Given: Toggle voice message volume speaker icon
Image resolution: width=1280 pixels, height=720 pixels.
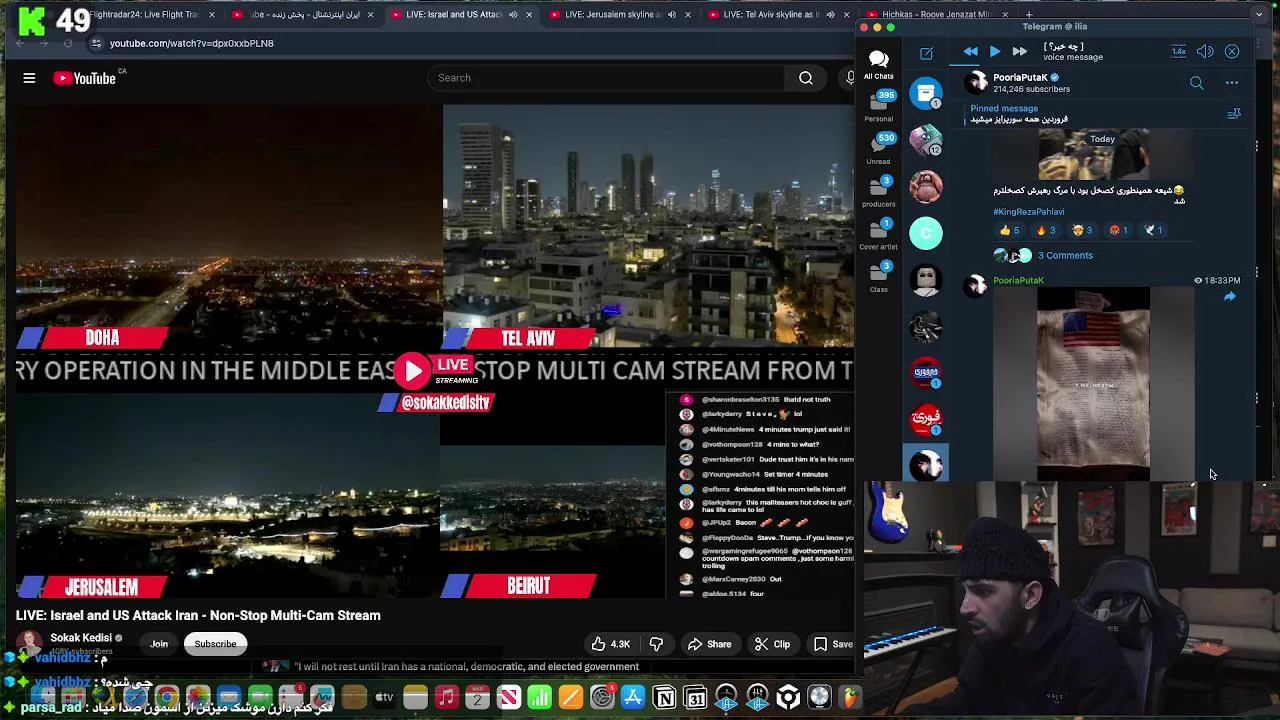Looking at the screenshot, I should click(x=1205, y=51).
